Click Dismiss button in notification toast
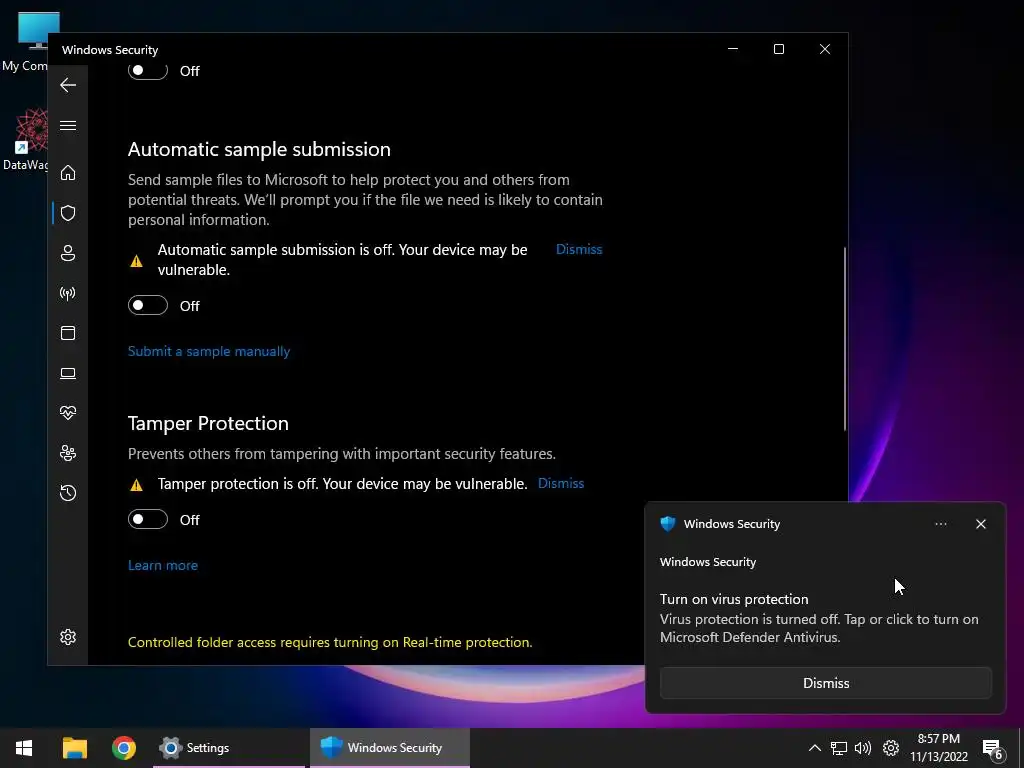Image resolution: width=1024 pixels, height=768 pixels. pos(825,683)
